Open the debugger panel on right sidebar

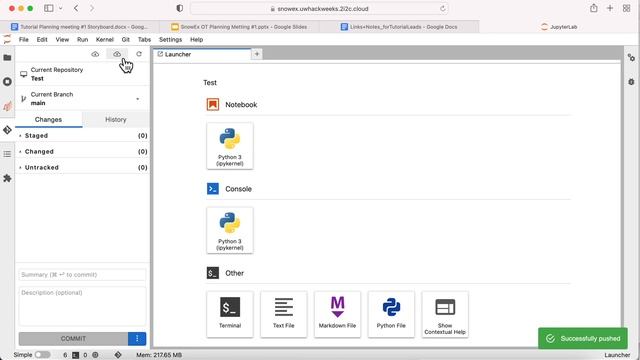click(631, 82)
